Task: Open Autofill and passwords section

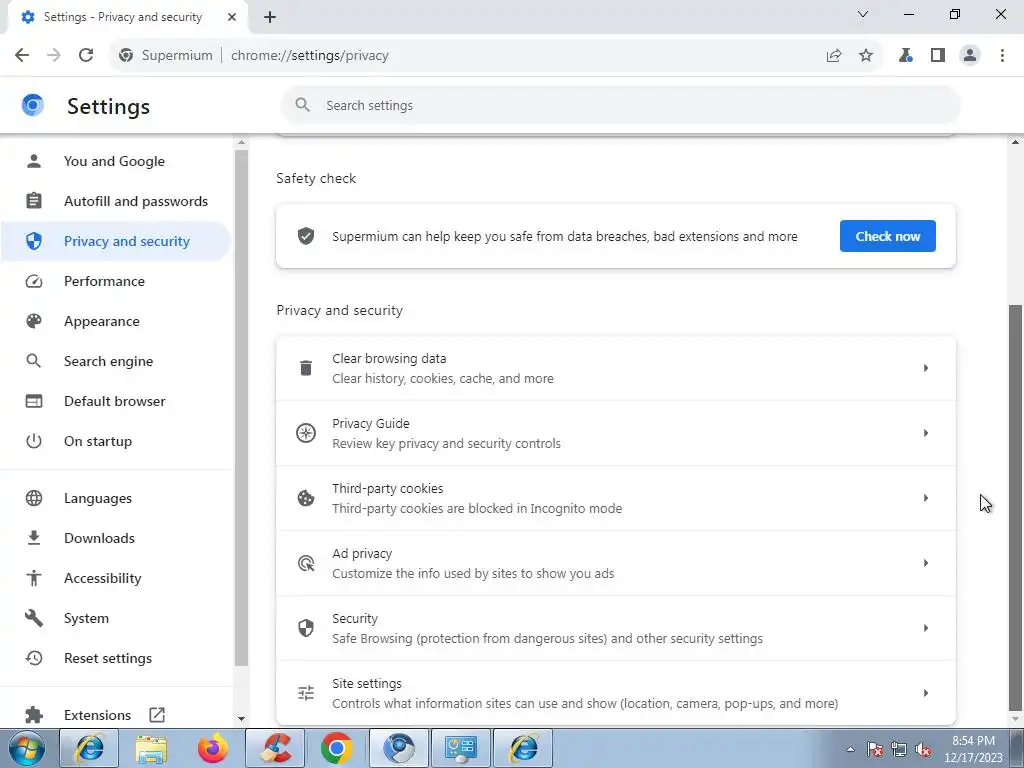Action: click(x=115, y=201)
